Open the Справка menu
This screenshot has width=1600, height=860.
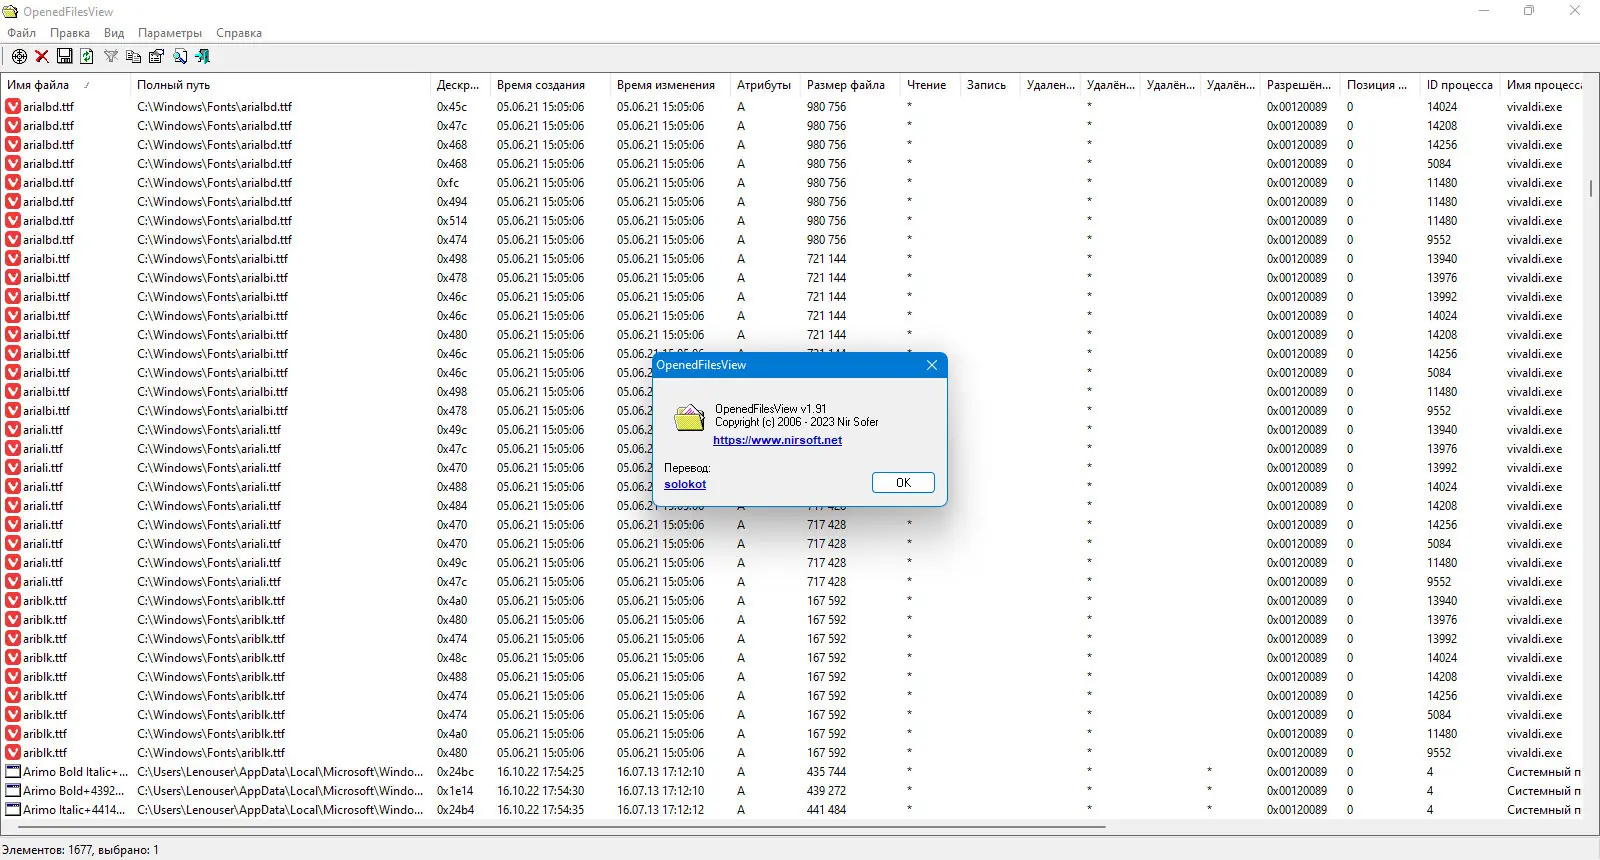coord(239,33)
